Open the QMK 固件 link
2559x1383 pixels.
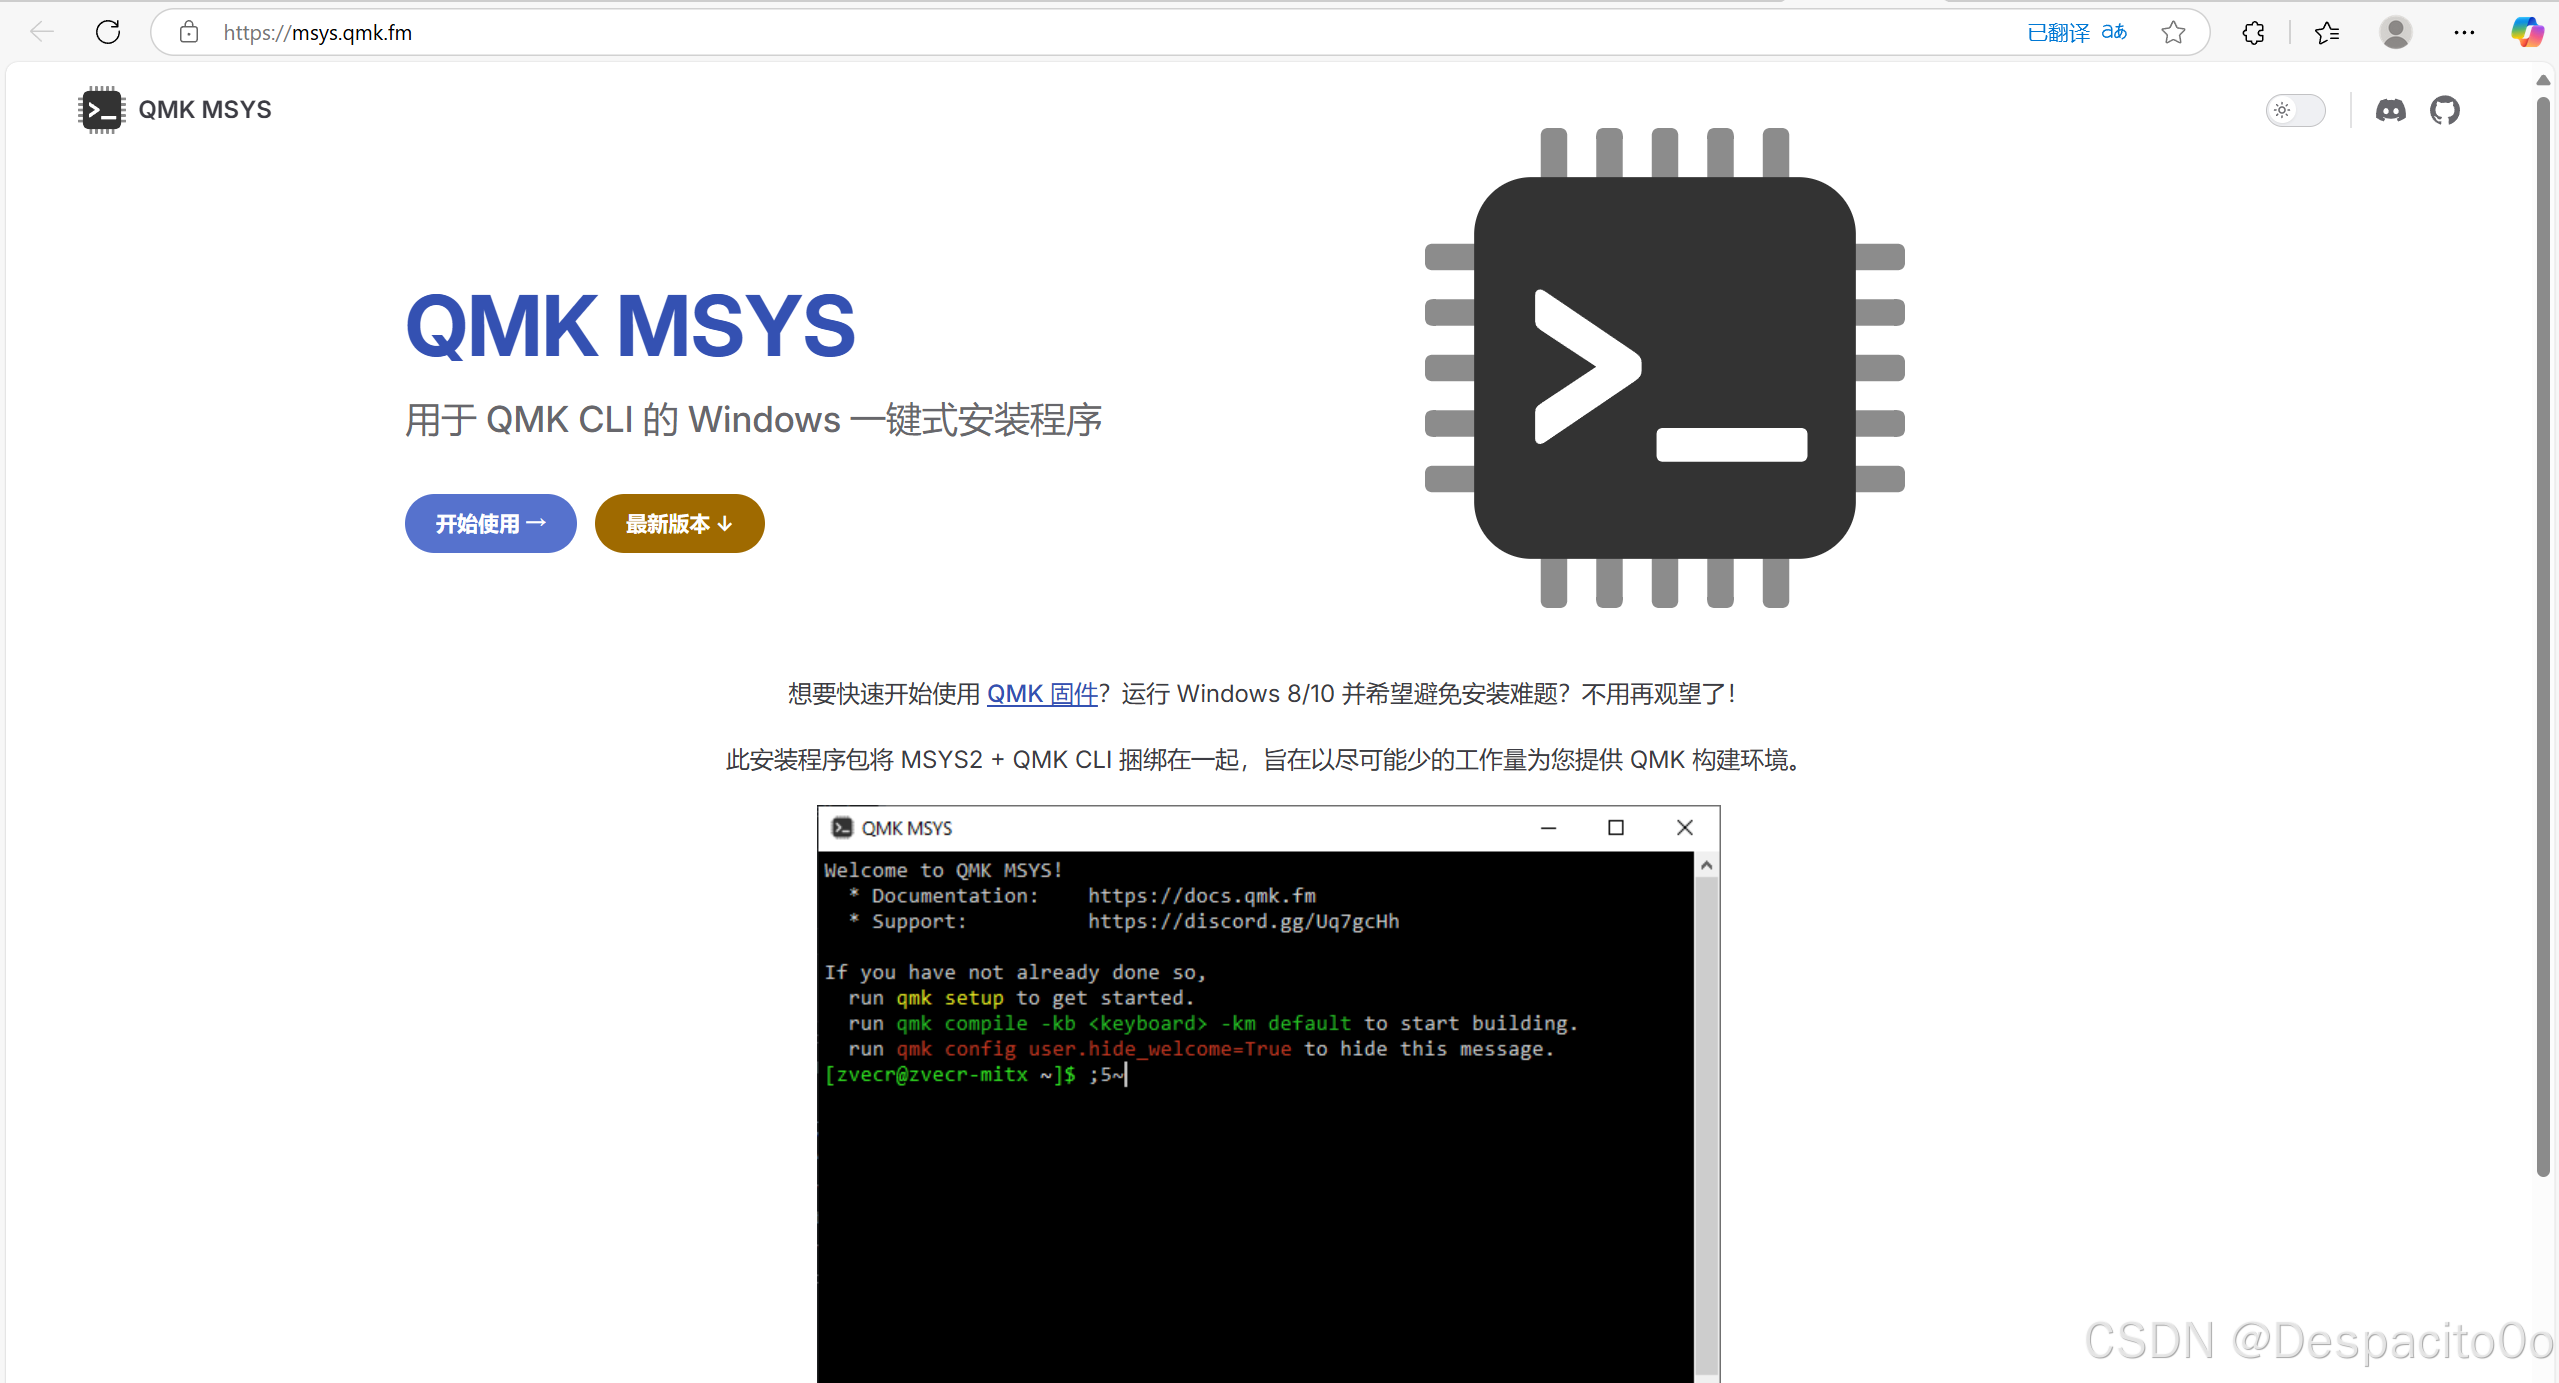[x=1040, y=693]
